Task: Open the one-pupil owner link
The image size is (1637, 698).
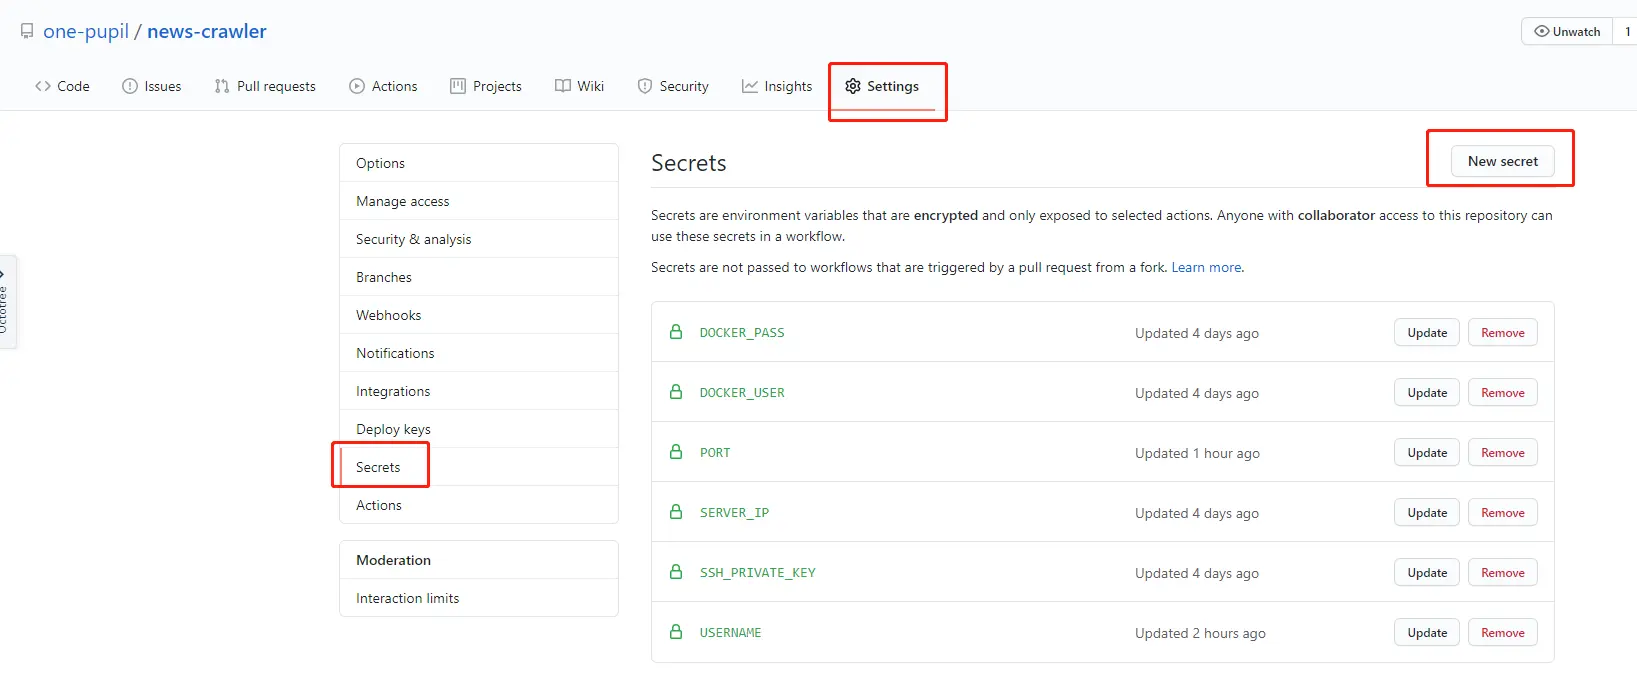Action: (x=86, y=31)
